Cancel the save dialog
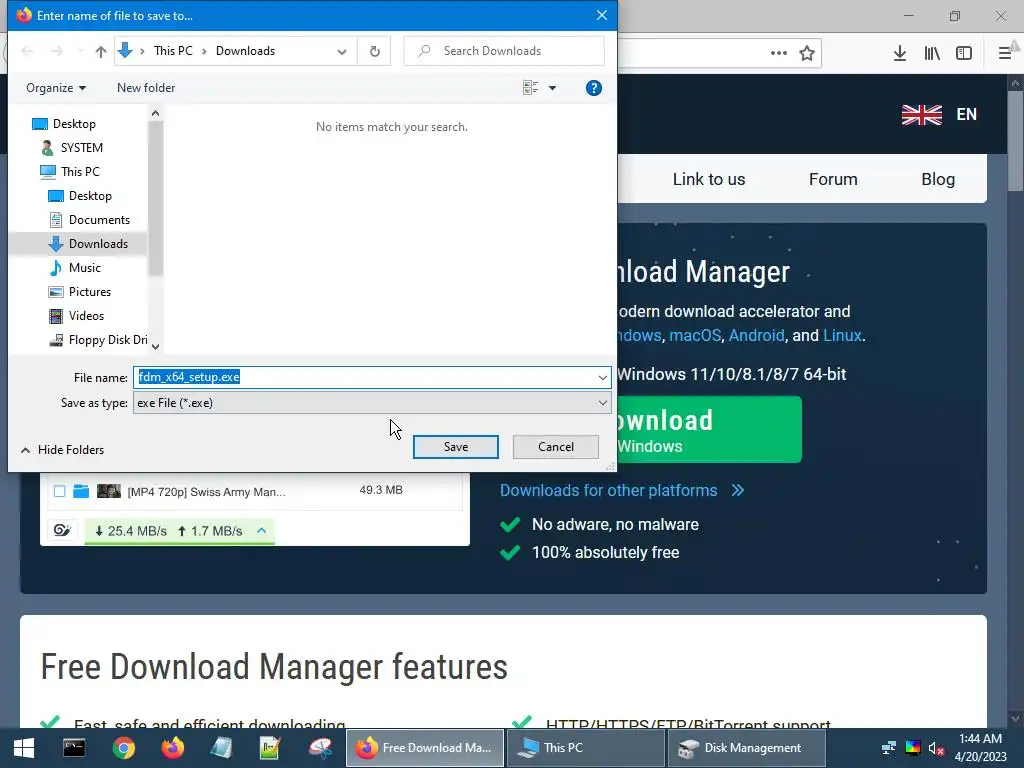This screenshot has height=768, width=1024. tap(556, 447)
